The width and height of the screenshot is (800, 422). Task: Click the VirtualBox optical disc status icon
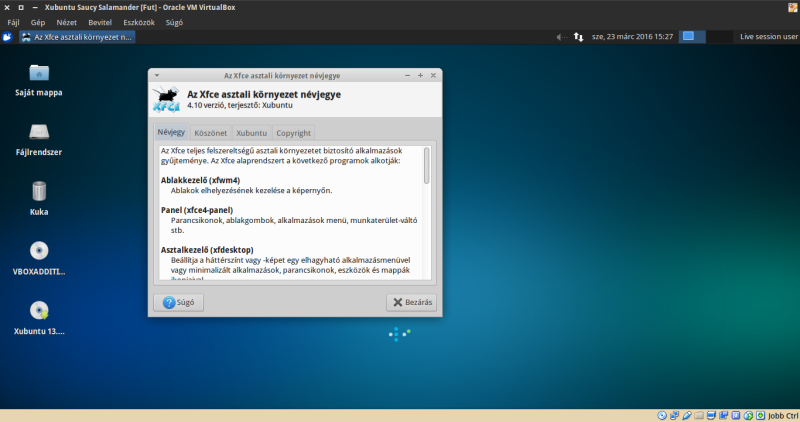(x=662, y=415)
